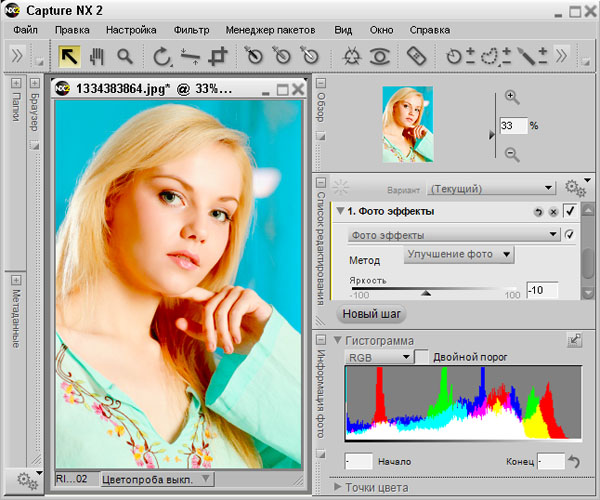Pick the Zoom magnifier tool

pos(125,56)
